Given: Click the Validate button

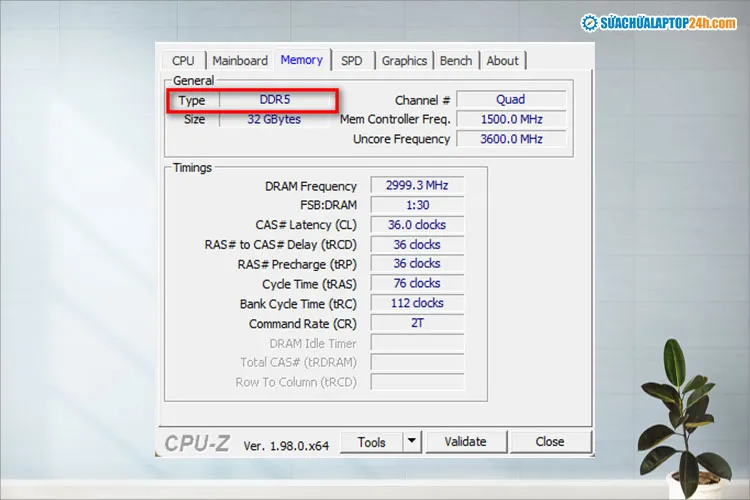Looking at the screenshot, I should coord(465,442).
